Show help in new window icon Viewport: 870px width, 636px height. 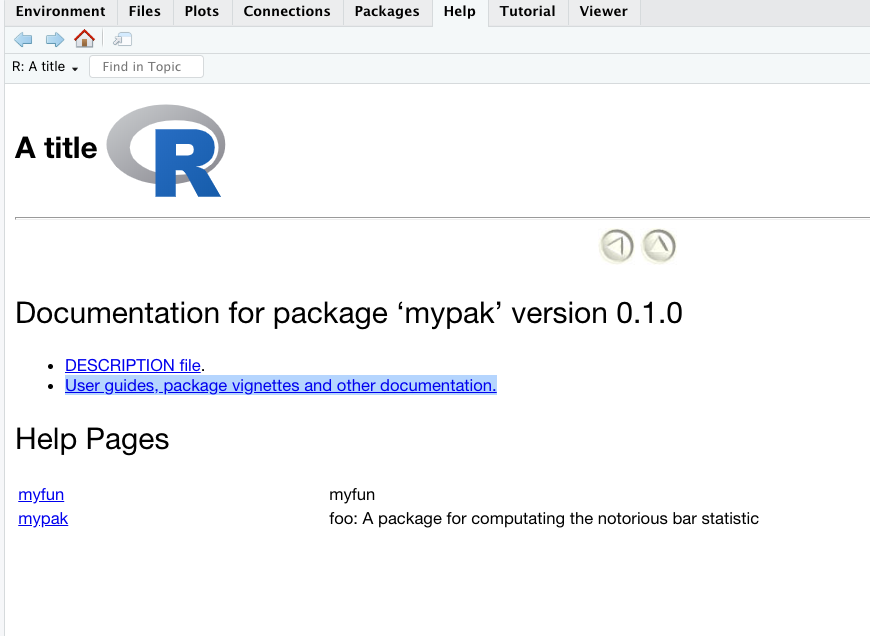(x=122, y=39)
